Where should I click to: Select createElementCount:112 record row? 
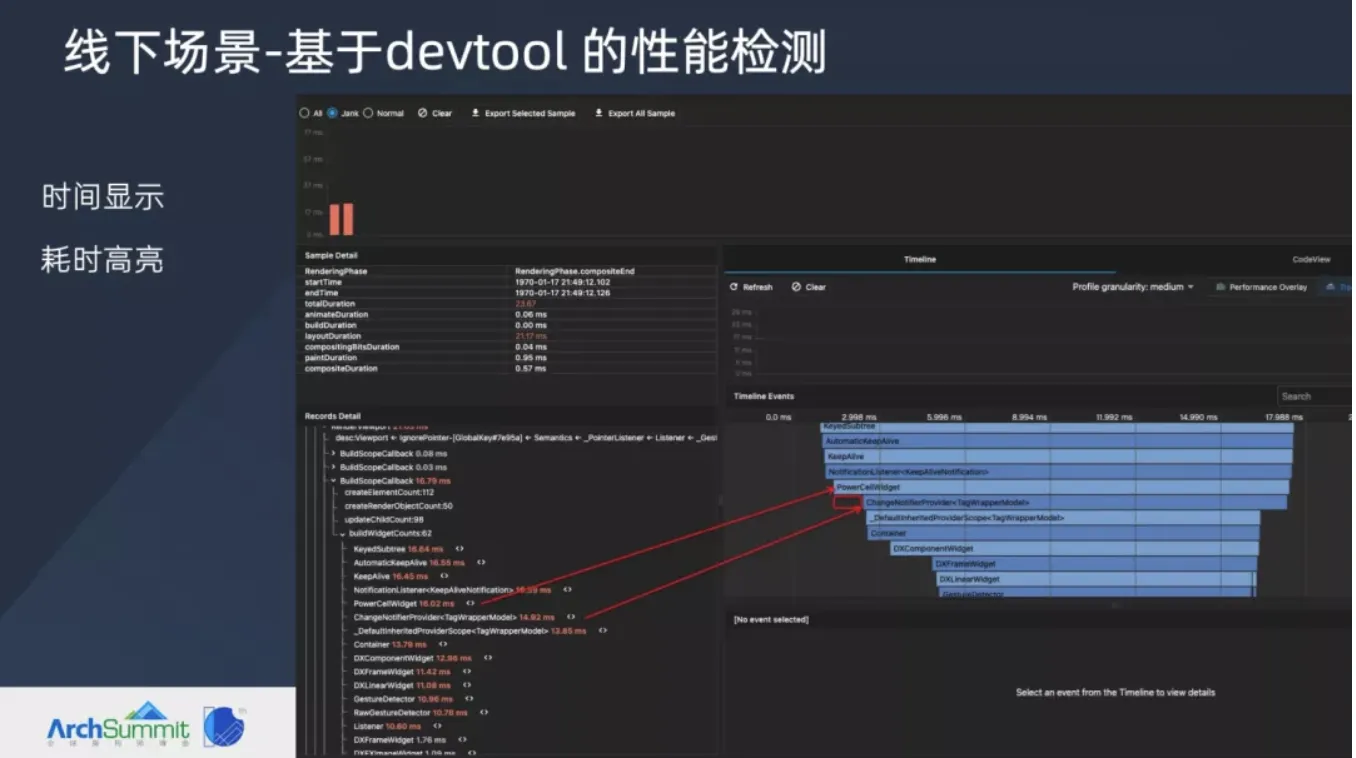(x=389, y=492)
